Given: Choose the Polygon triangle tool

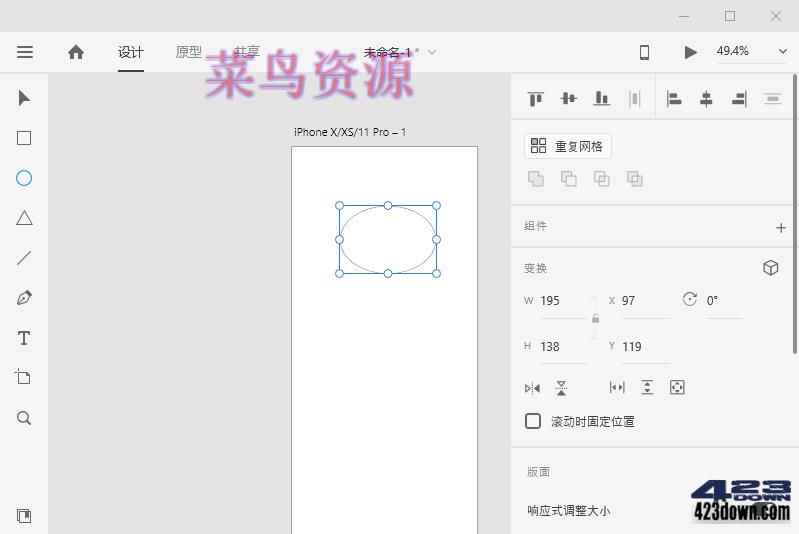Looking at the screenshot, I should [x=24, y=218].
